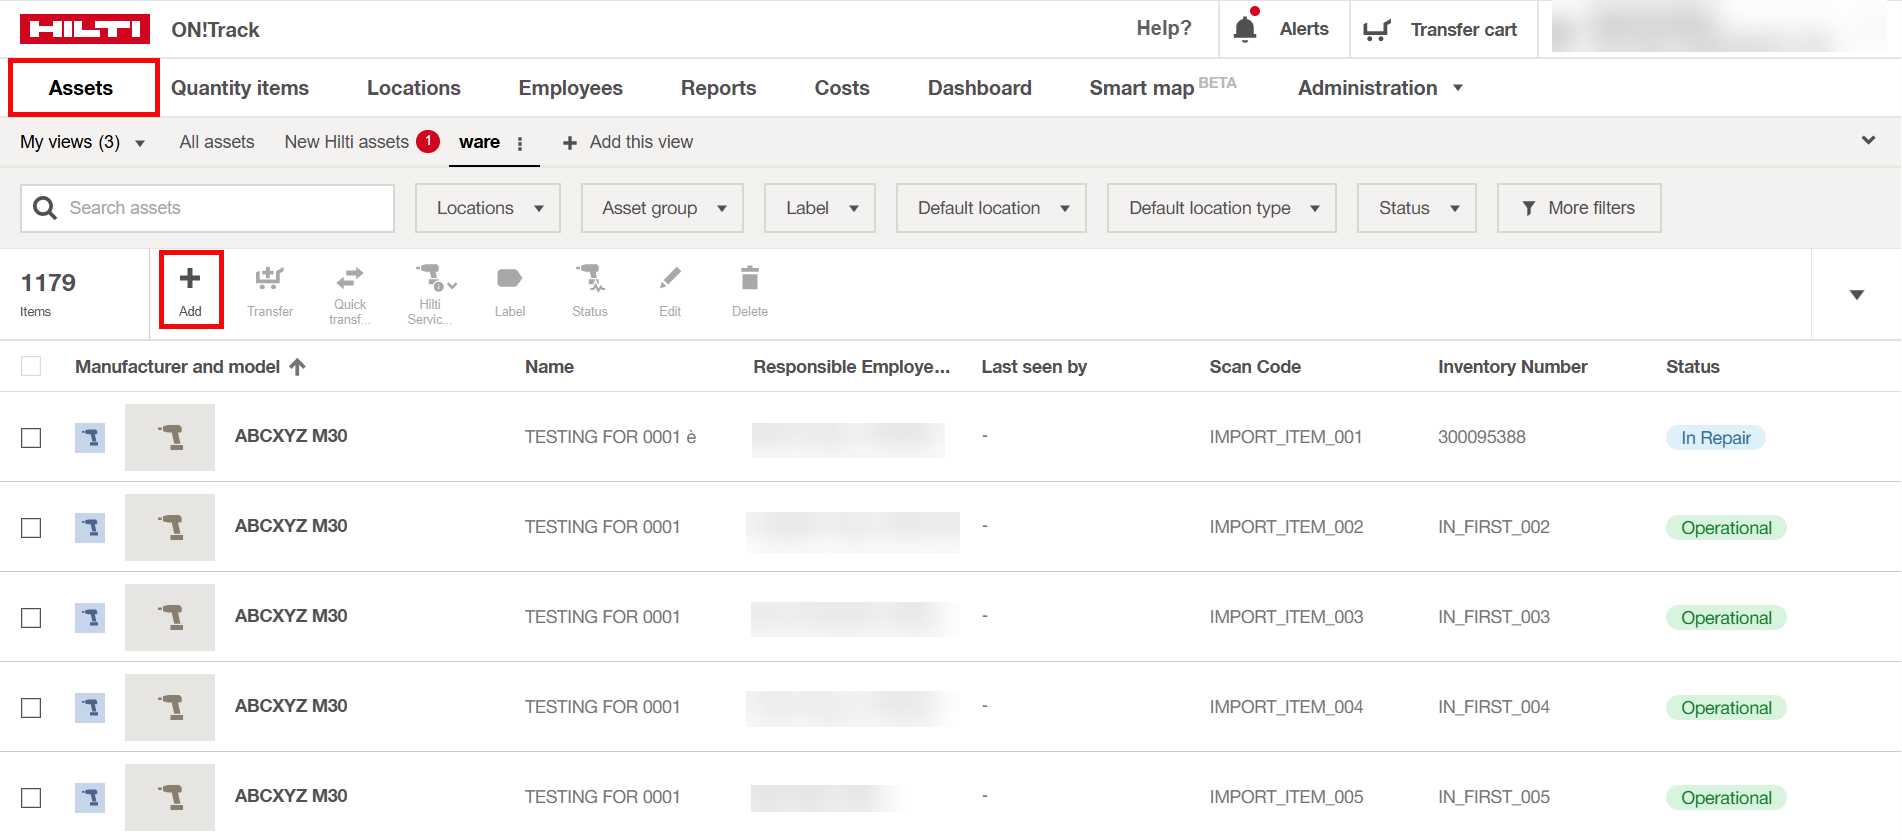Screen dimensions: 1902x840
Task: Switch to the Assets tab
Action: pyautogui.click(x=81, y=88)
